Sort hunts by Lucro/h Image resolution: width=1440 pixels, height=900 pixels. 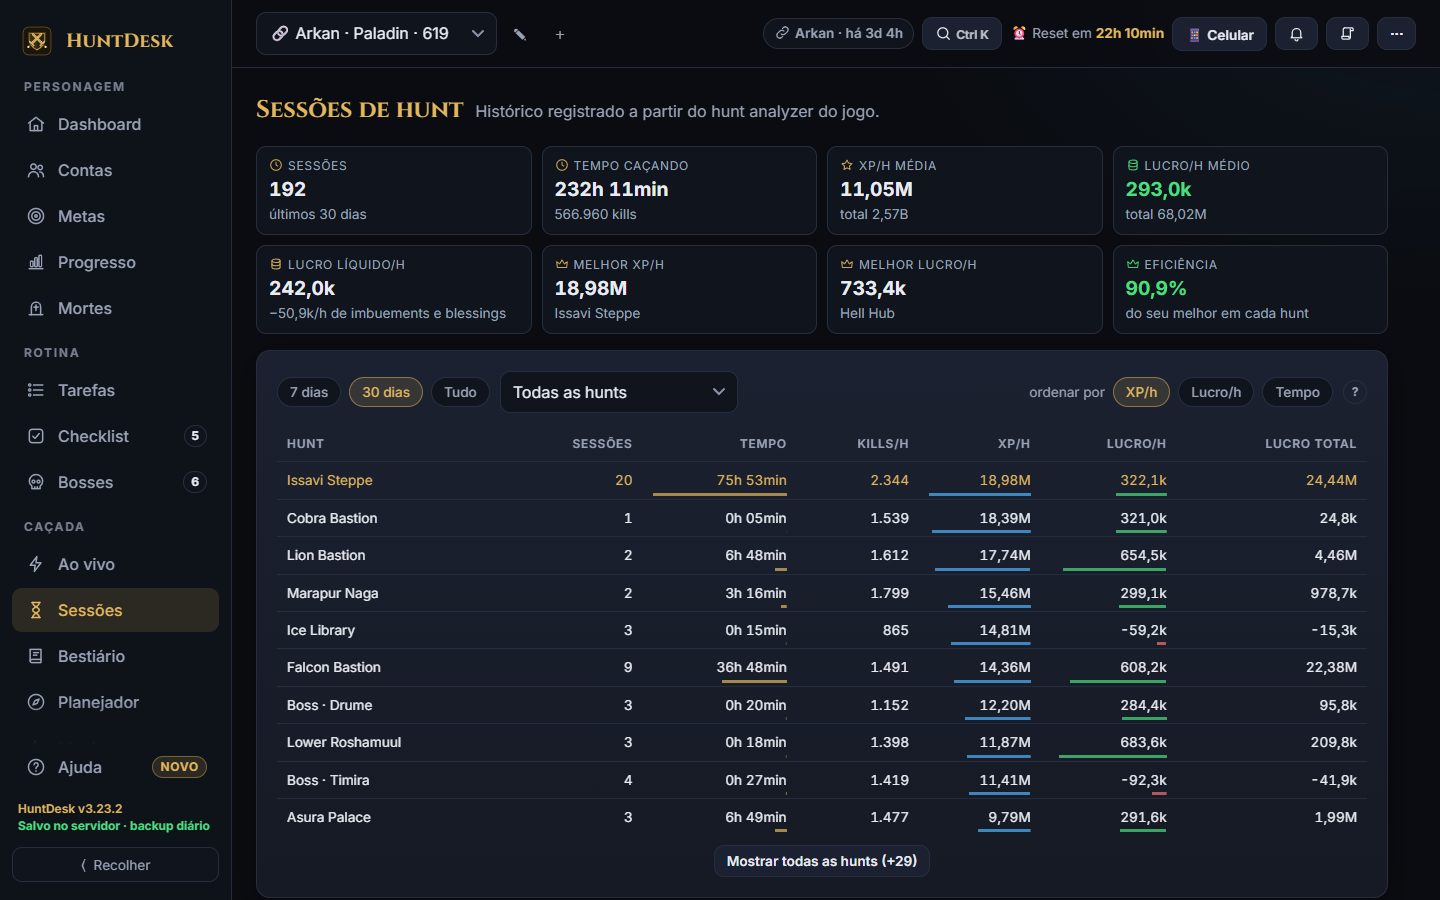coord(1216,392)
